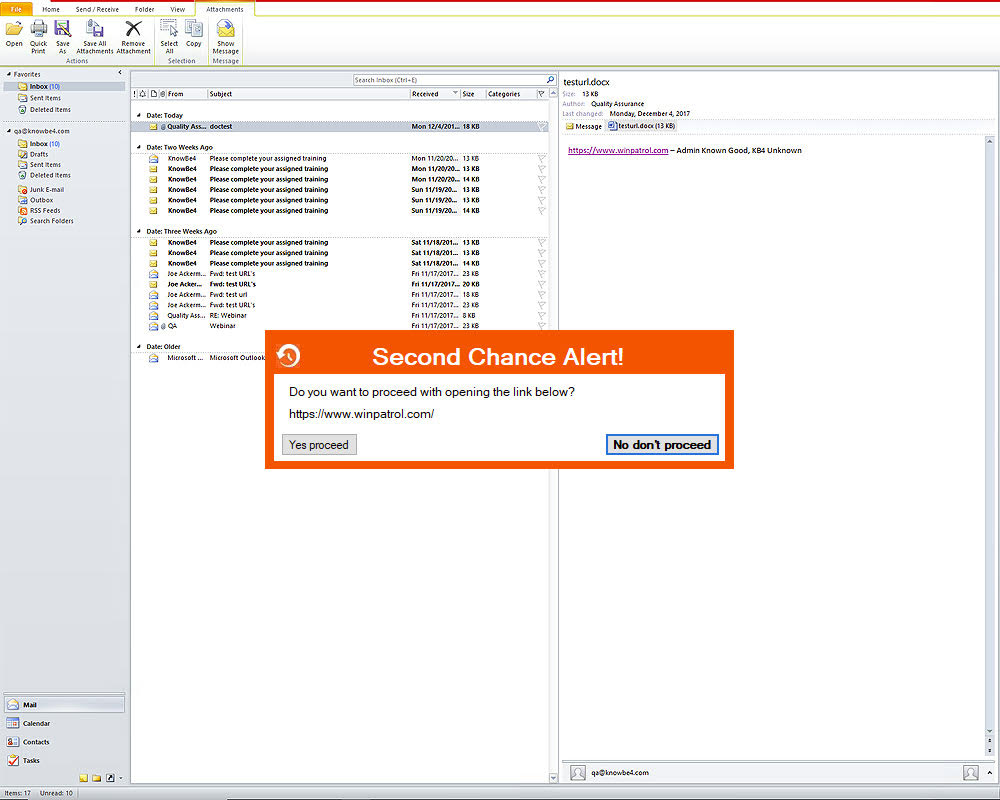Viewport: 1000px width, 800px height.
Task: Switch to Calendar in navigation pane
Action: tap(64, 723)
